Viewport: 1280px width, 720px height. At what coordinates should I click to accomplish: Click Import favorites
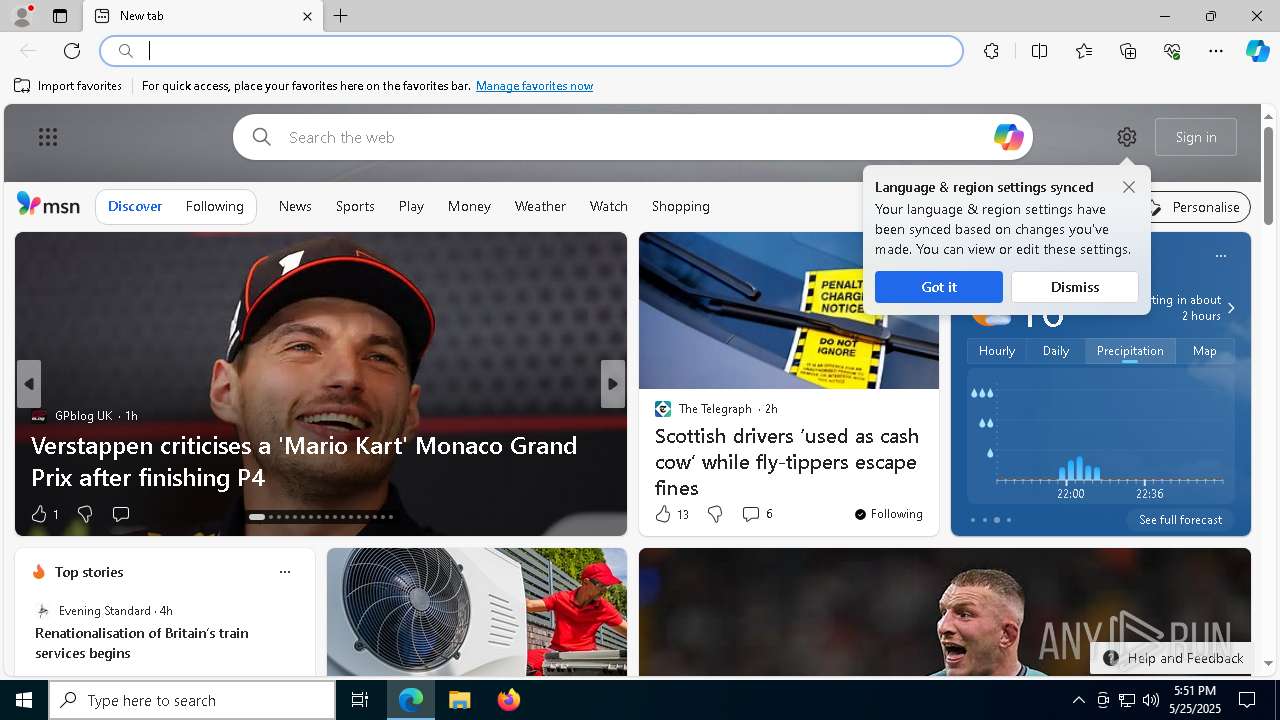pyautogui.click(x=68, y=86)
